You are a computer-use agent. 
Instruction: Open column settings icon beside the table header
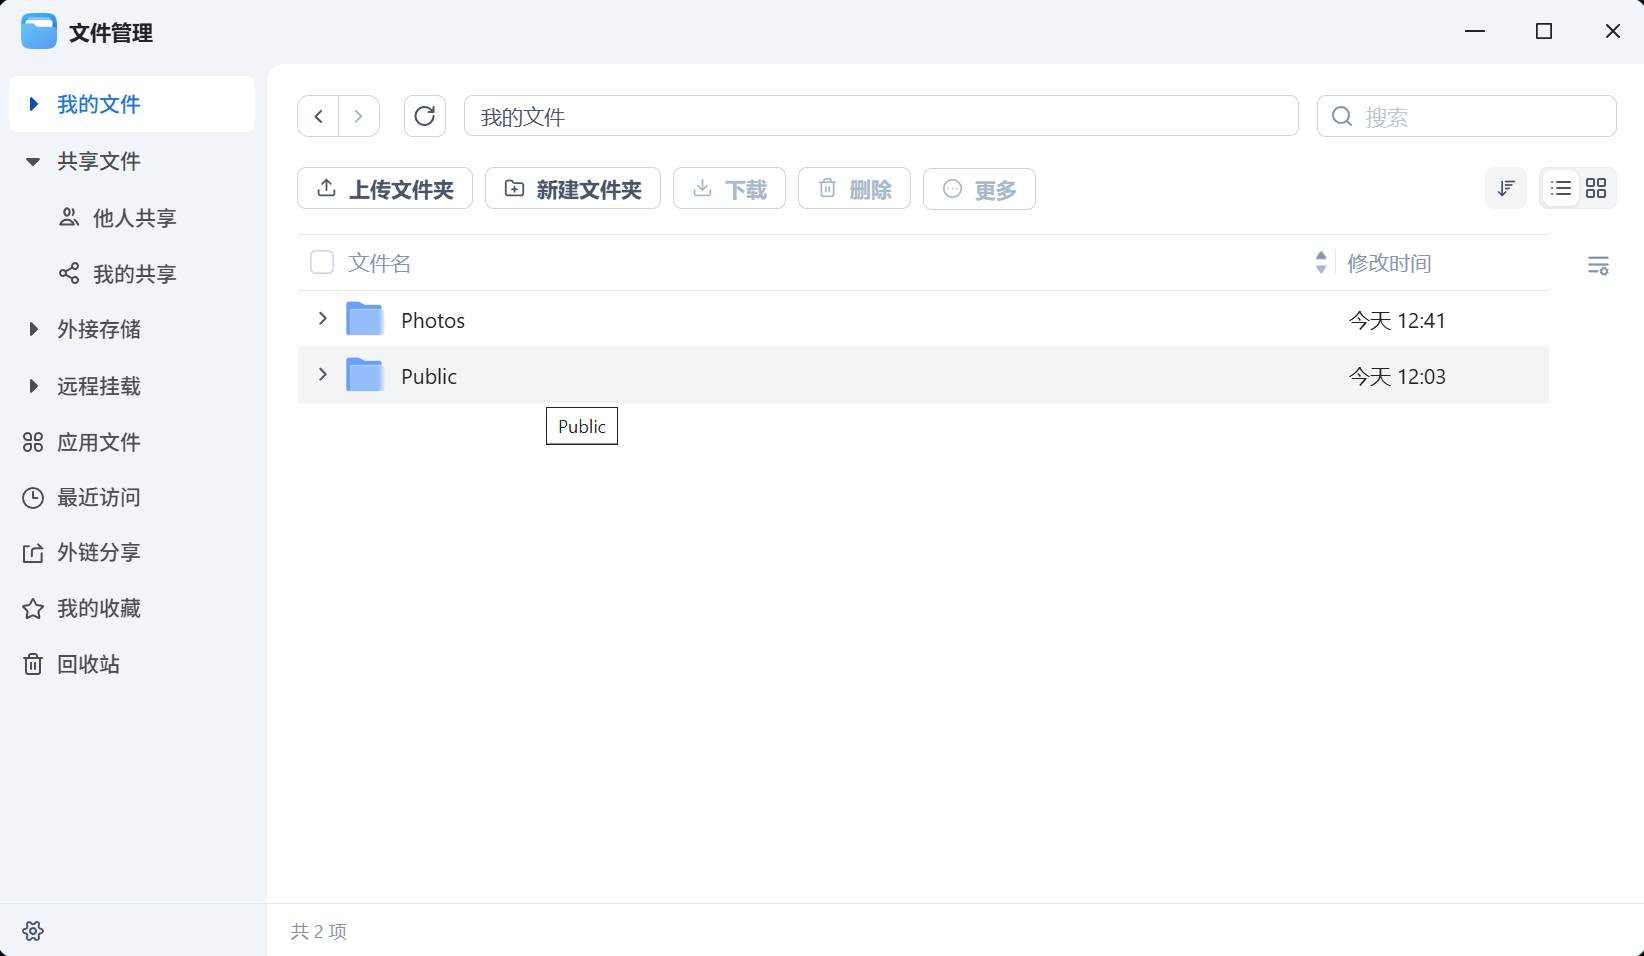click(1598, 265)
